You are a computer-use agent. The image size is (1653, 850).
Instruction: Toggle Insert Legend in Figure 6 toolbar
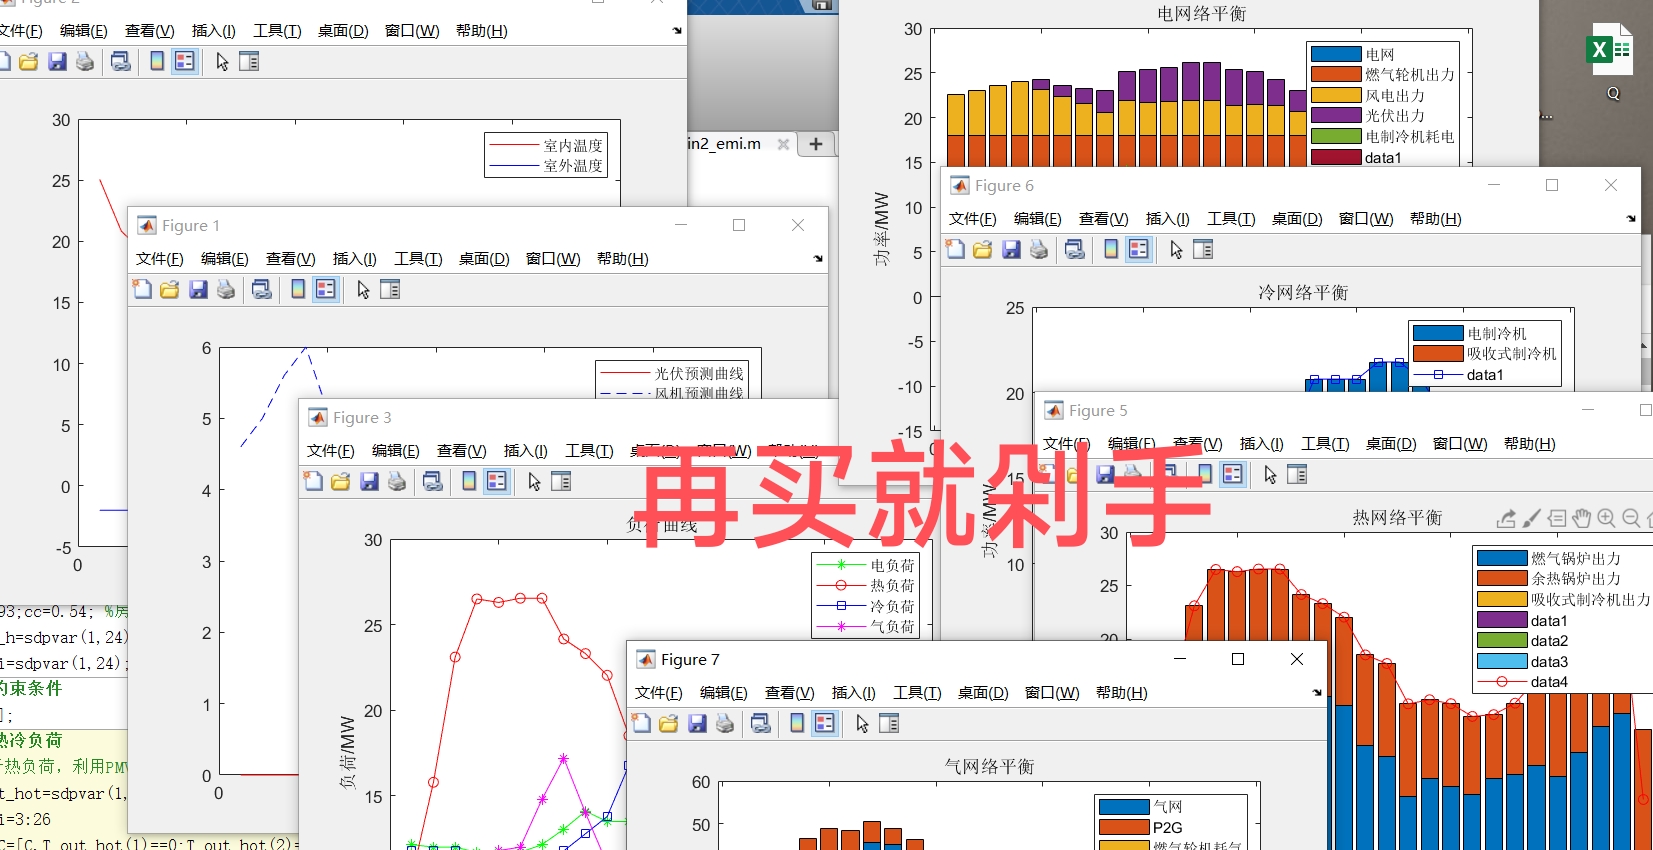click(1139, 249)
